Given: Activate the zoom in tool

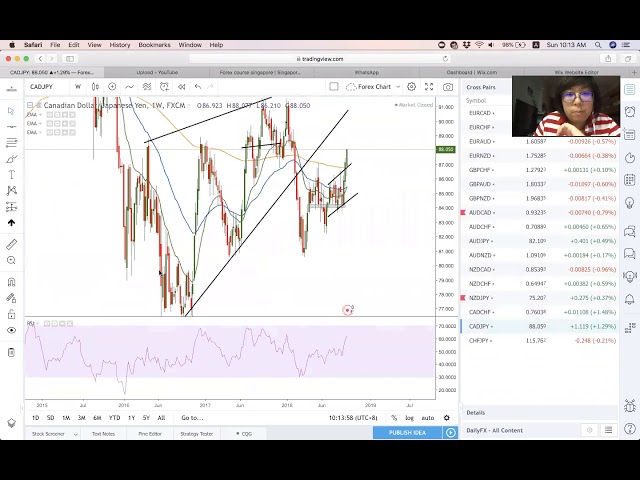Looking at the screenshot, I should [11, 260].
